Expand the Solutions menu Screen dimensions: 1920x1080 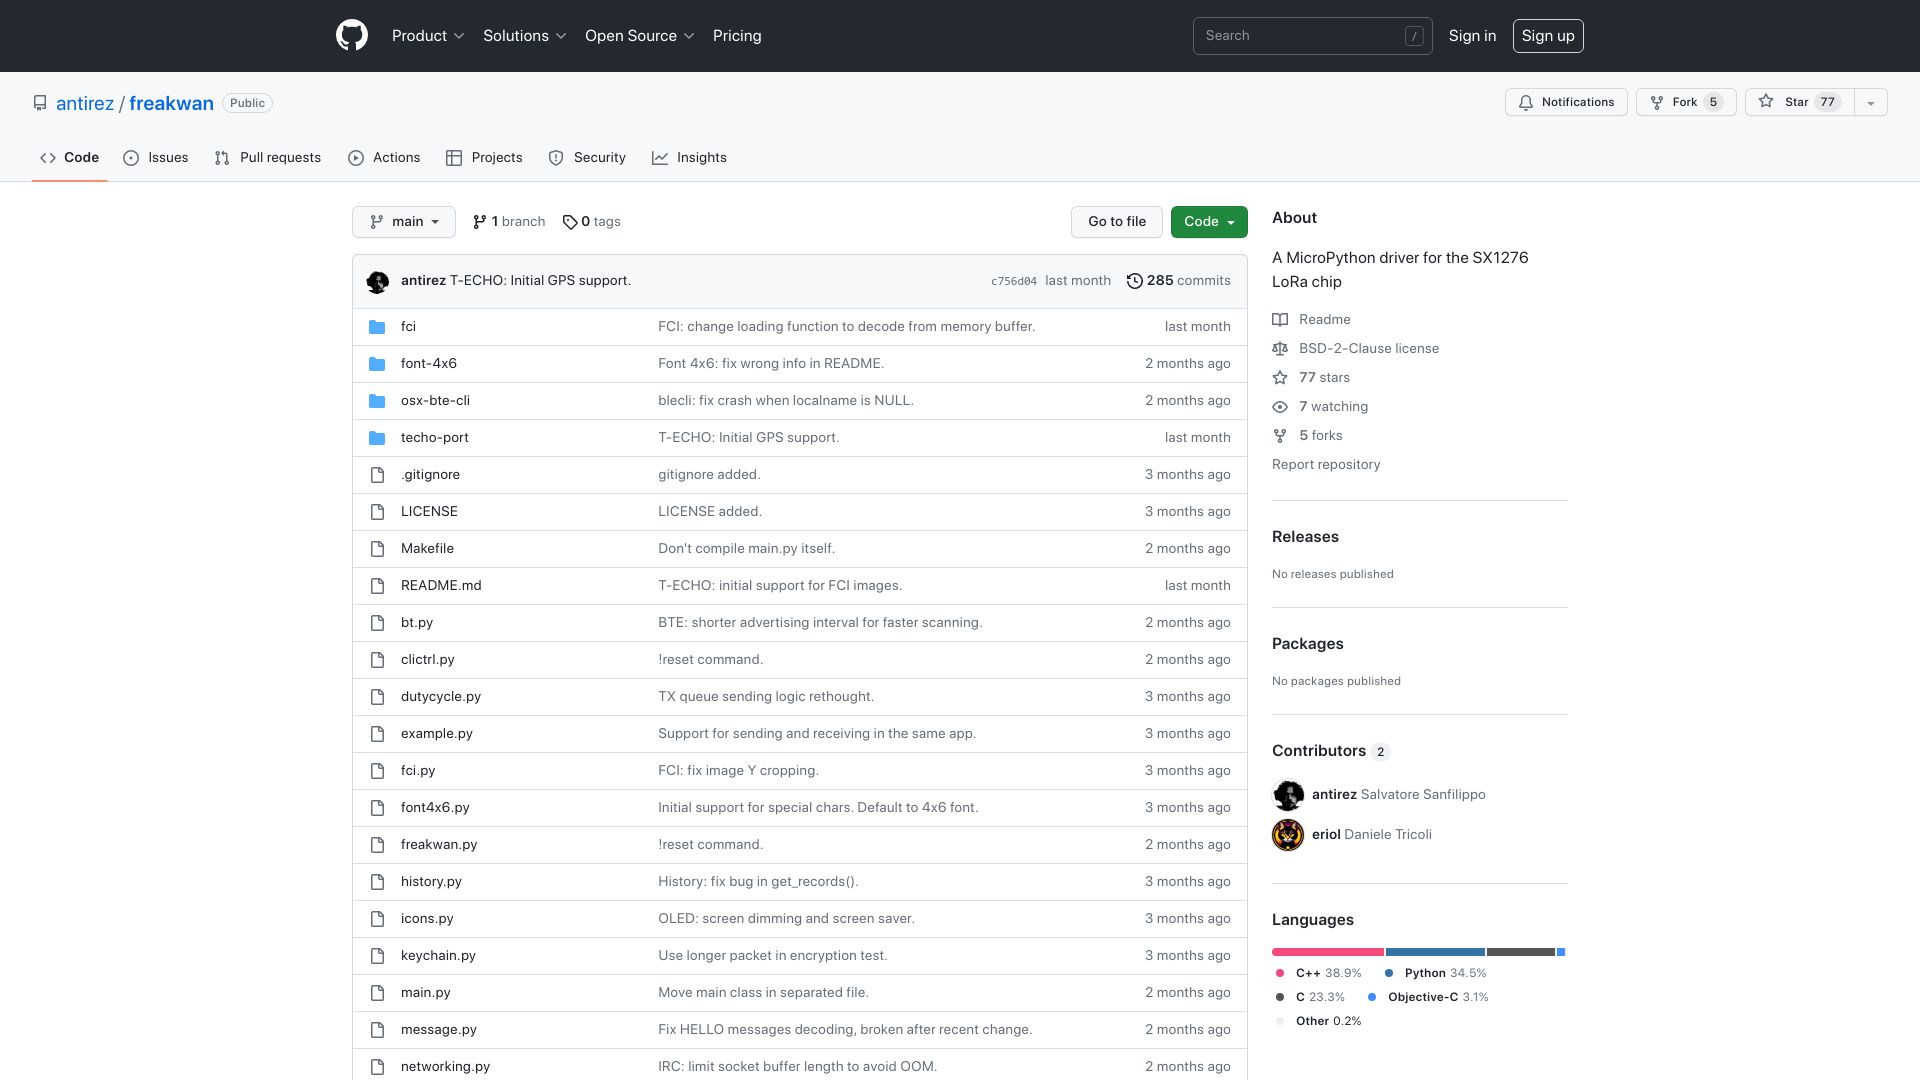[x=525, y=36]
